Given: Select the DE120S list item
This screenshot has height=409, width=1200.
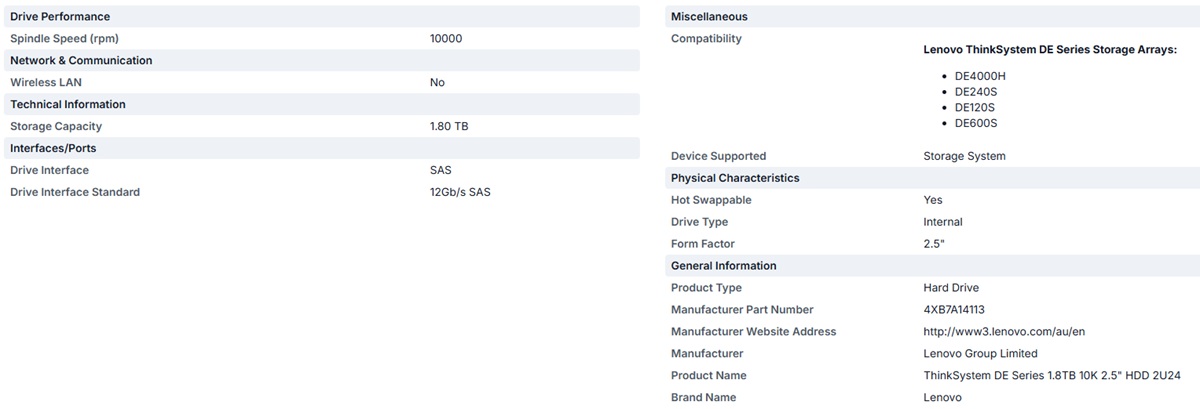Looking at the screenshot, I should pyautogui.click(x=975, y=108).
